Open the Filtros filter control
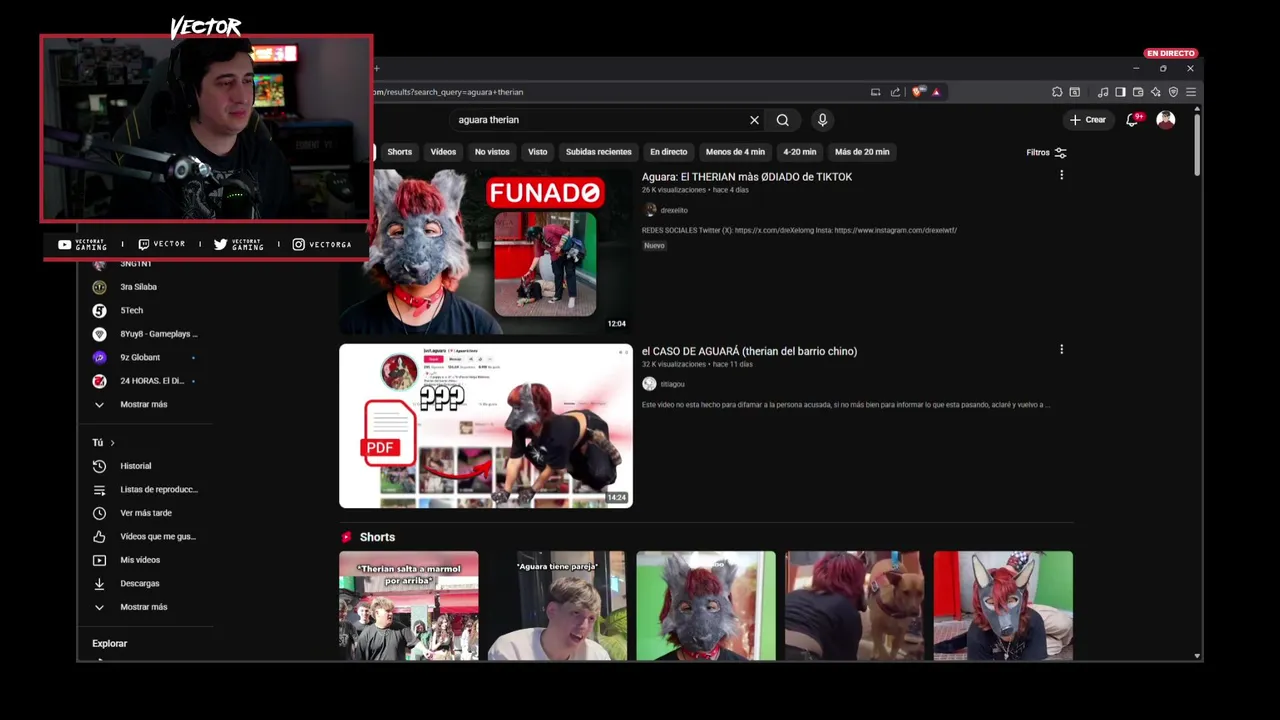The width and height of the screenshot is (1280, 720). point(1046,153)
